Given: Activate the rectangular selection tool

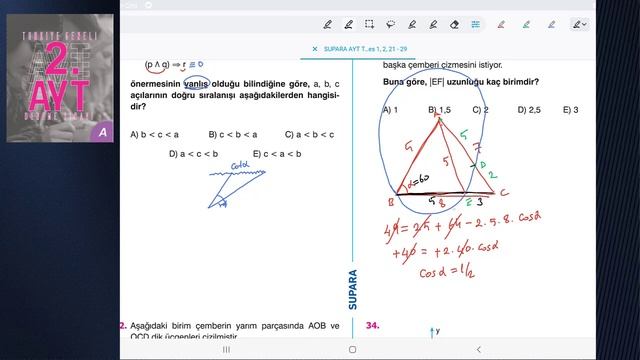Looking at the screenshot, I should [x=369, y=24].
